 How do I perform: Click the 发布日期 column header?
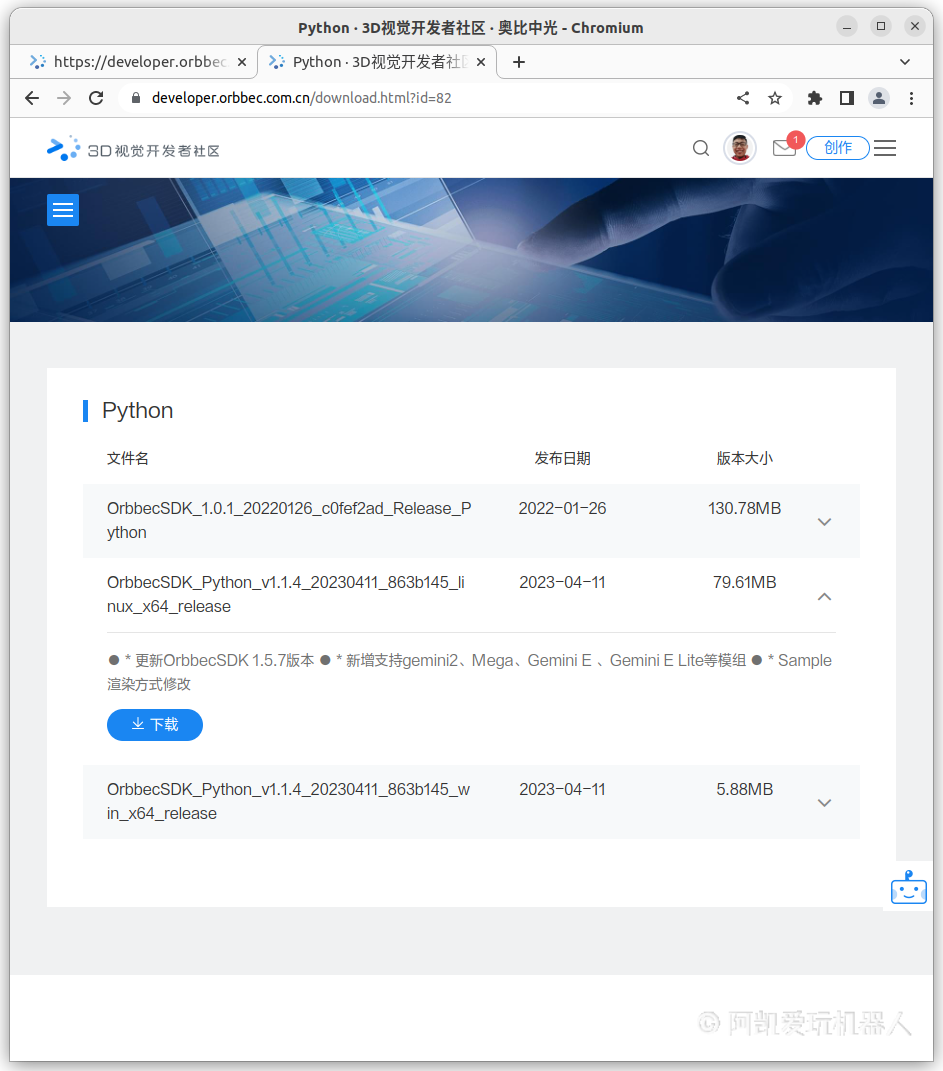(563, 458)
